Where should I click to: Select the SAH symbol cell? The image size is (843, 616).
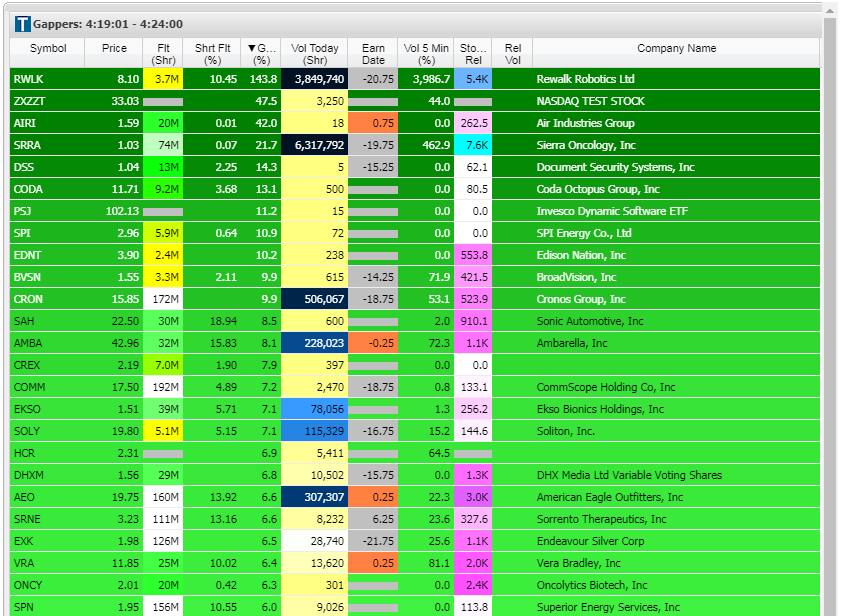(x=48, y=321)
